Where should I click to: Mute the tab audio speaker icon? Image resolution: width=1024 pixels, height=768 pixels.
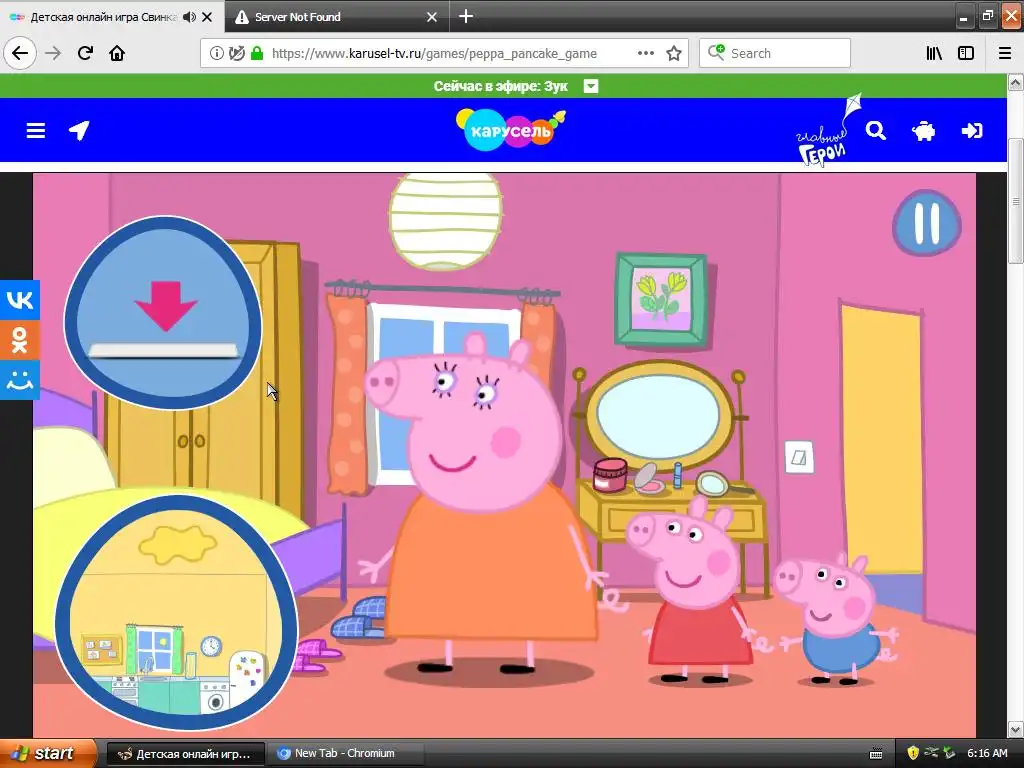189,17
